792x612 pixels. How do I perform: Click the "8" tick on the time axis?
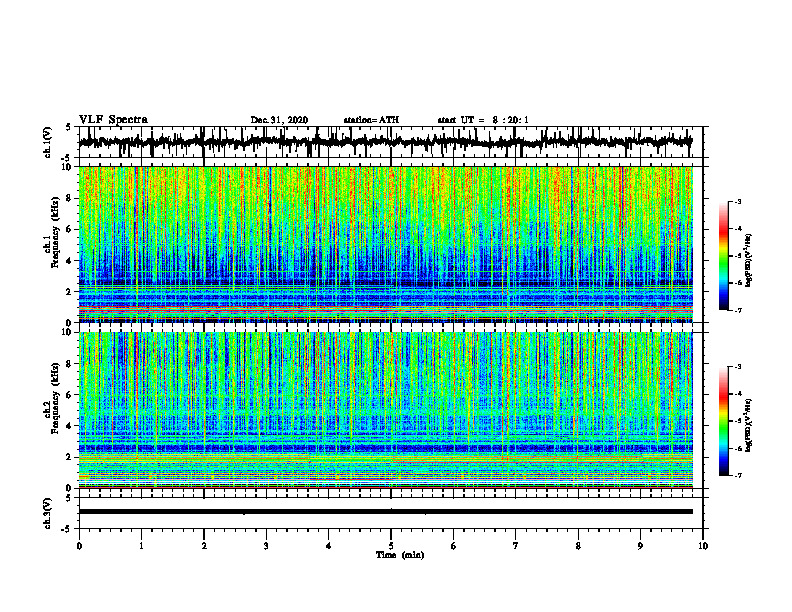click(578, 546)
